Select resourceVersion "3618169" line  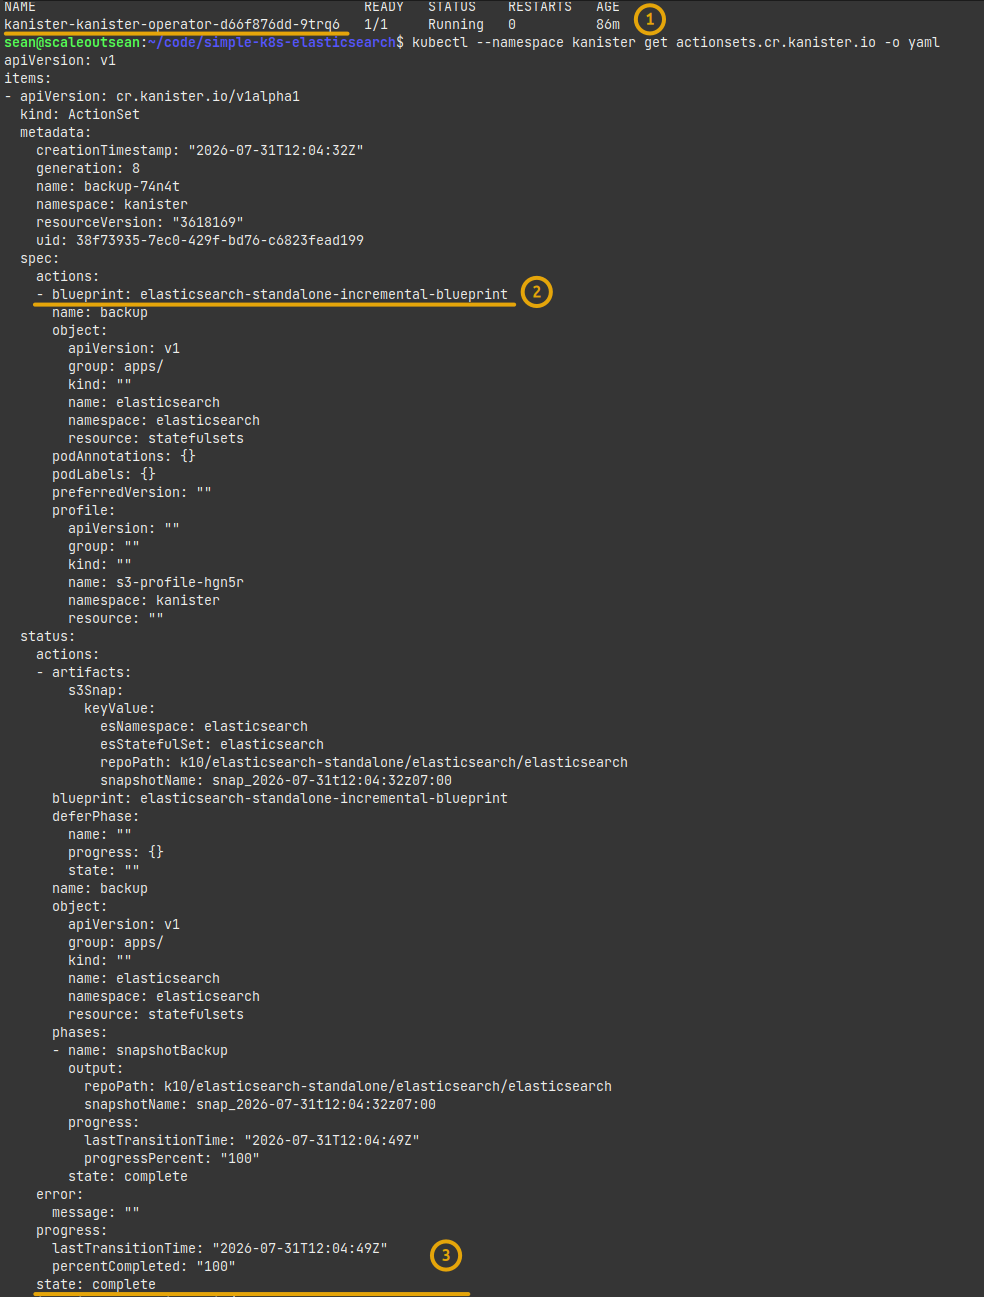(140, 222)
